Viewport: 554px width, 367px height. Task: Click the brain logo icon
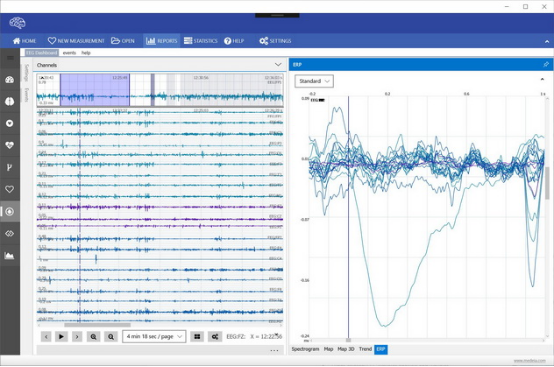(x=17, y=23)
